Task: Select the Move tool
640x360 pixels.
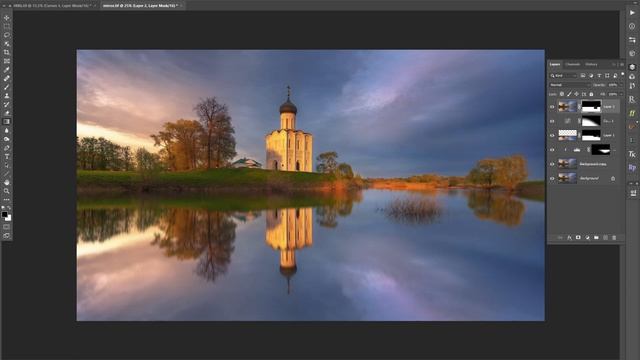Action: tap(7, 18)
